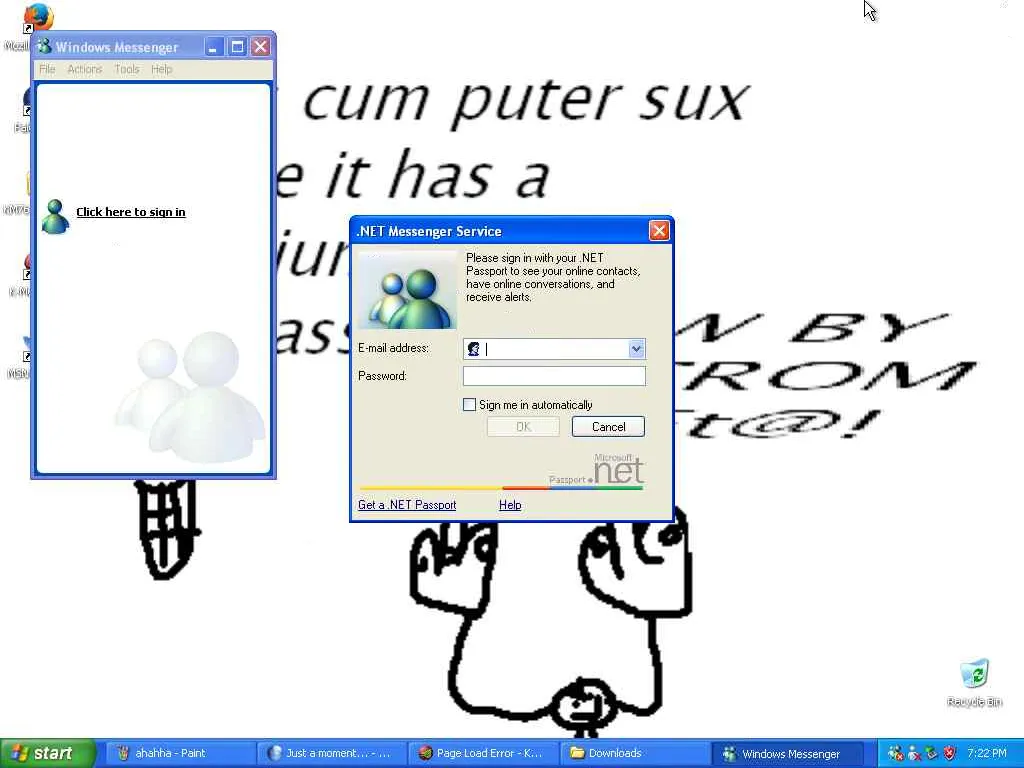Click the Windows Messenger tray icon with red X
This screenshot has height=768, width=1024.
point(895,753)
